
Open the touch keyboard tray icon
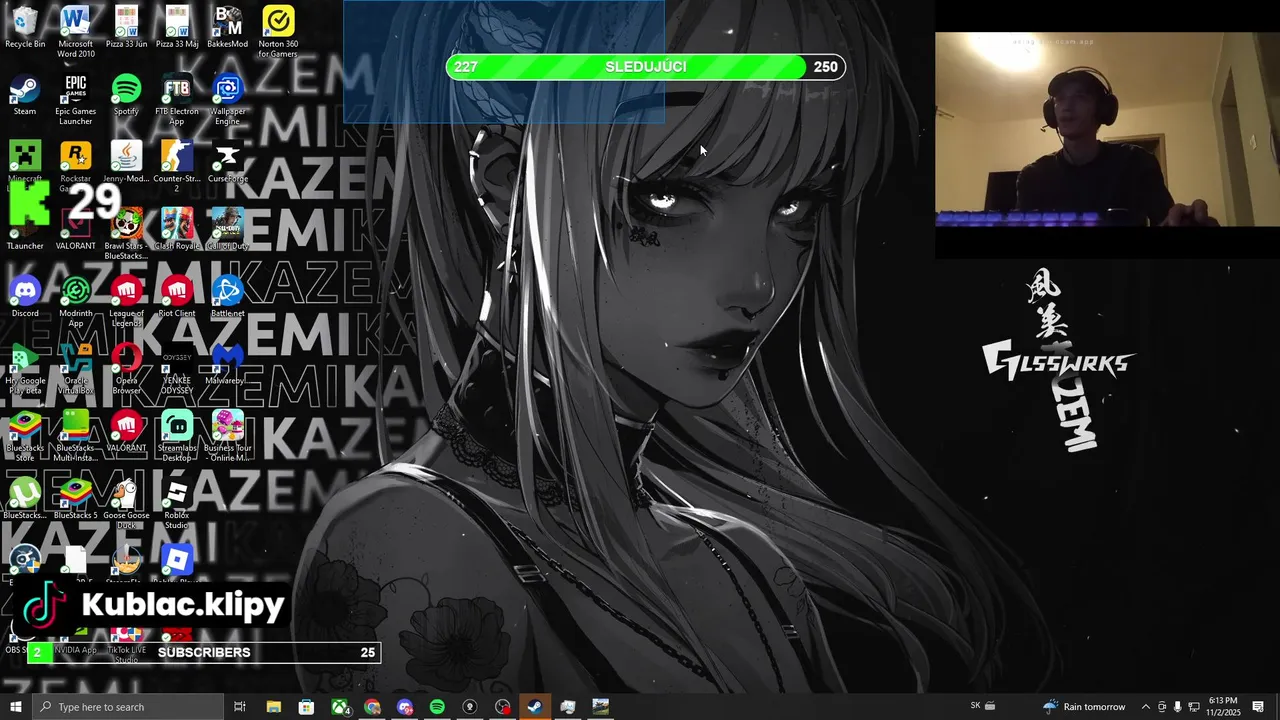pyautogui.click(x=990, y=707)
